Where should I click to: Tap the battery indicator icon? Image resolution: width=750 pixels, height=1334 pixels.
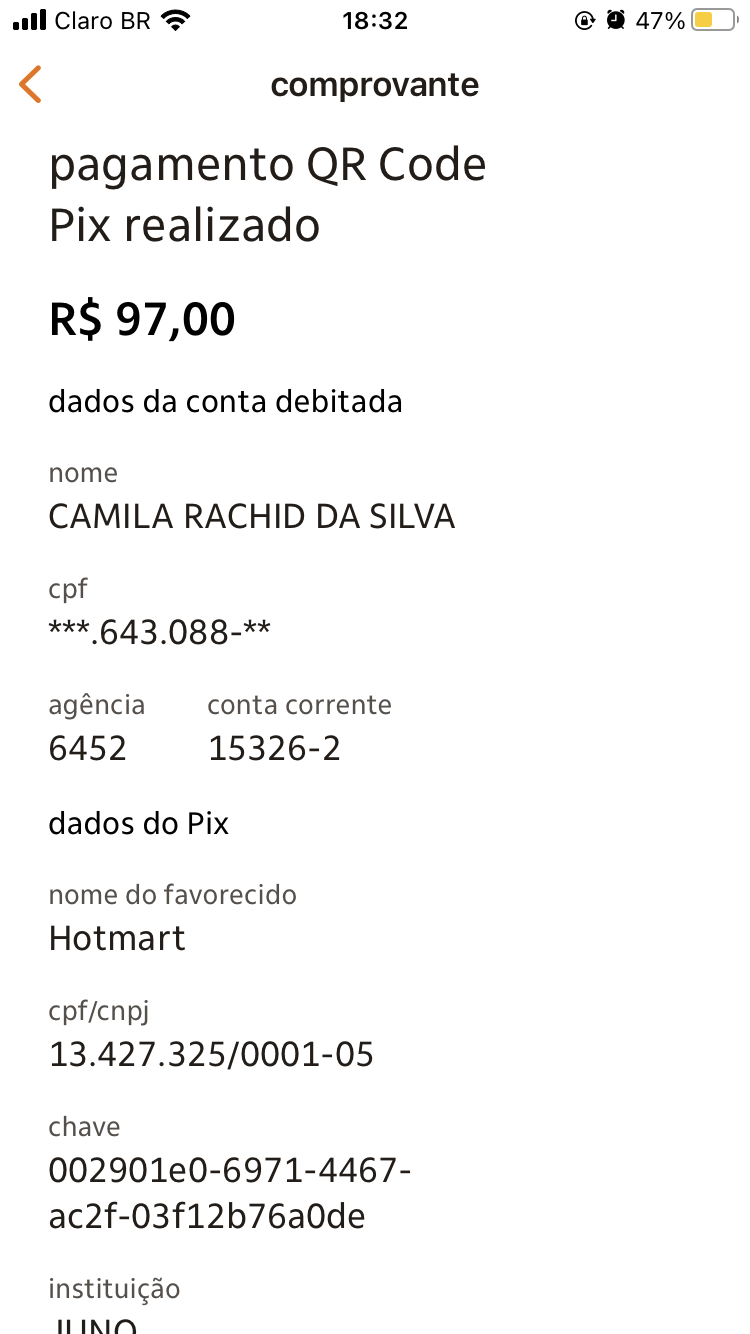714,20
